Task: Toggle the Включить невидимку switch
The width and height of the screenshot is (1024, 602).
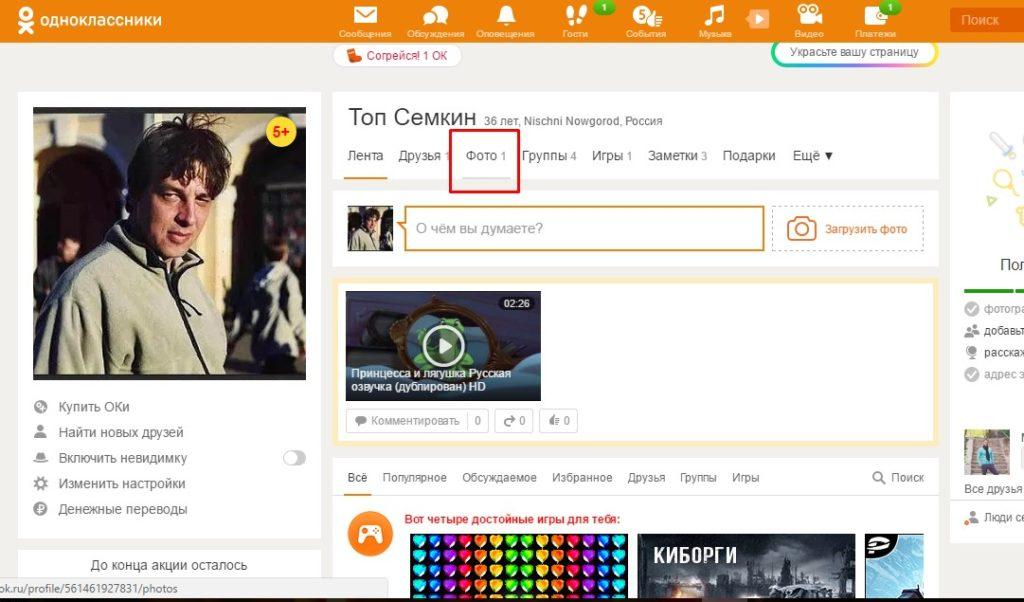Action: pos(294,458)
